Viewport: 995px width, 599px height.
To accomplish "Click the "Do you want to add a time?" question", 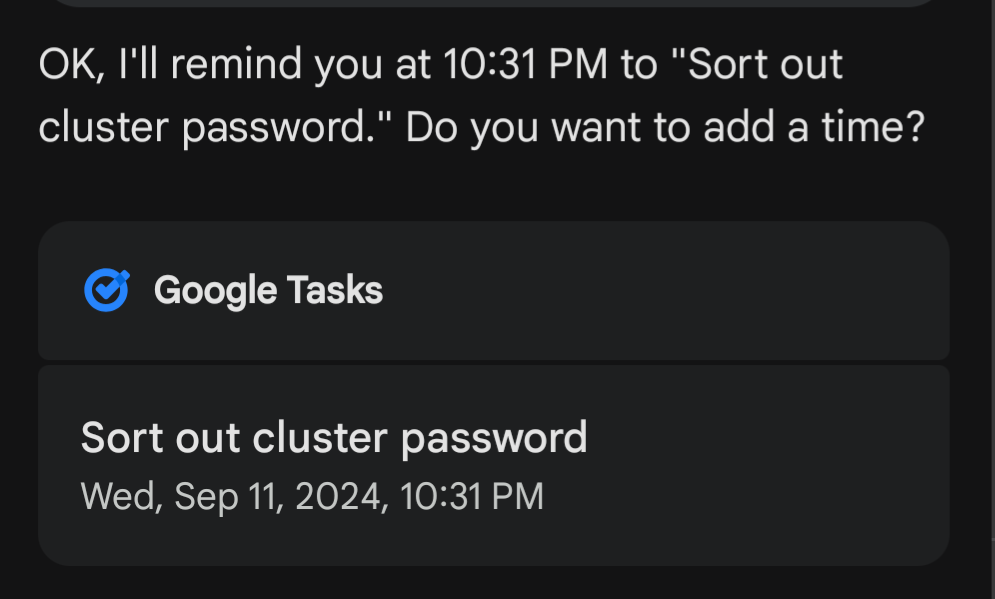I will pos(666,127).
